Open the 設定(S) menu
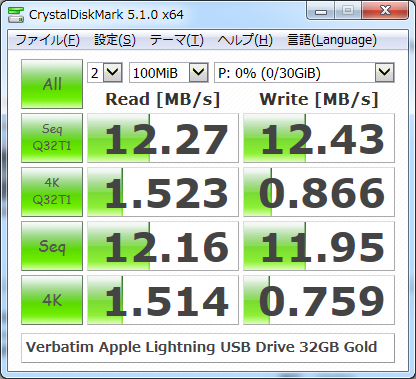Viewport: 416px width, 379px height. pyautogui.click(x=115, y=40)
